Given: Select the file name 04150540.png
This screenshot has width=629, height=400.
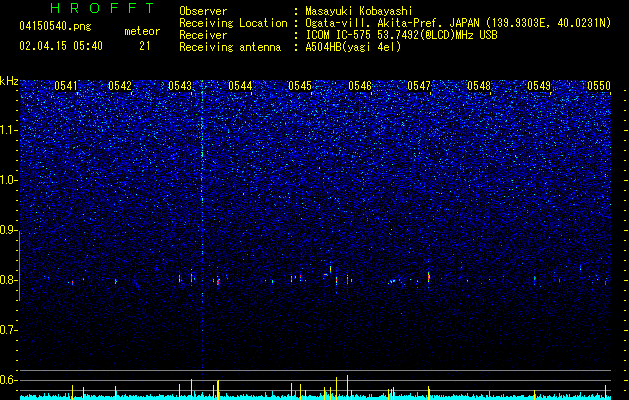Looking at the screenshot, I should click(x=55, y=27).
